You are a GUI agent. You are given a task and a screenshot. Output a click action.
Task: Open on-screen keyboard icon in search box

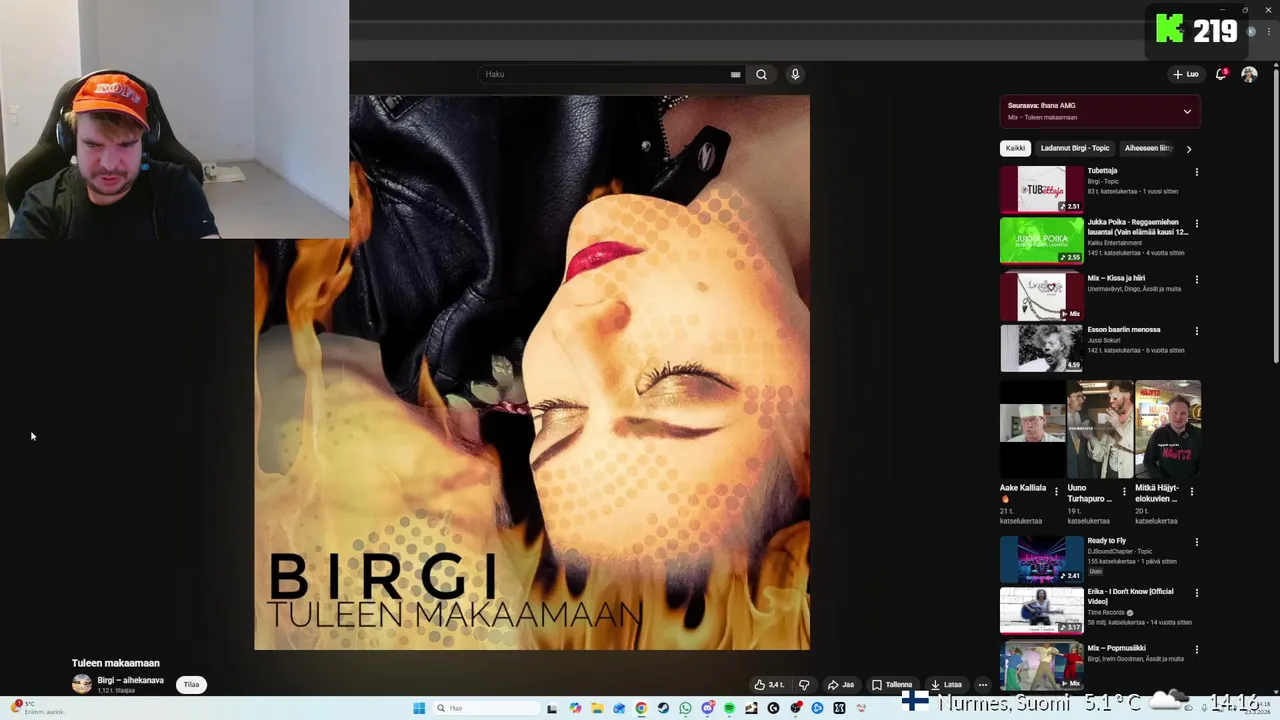coord(735,74)
